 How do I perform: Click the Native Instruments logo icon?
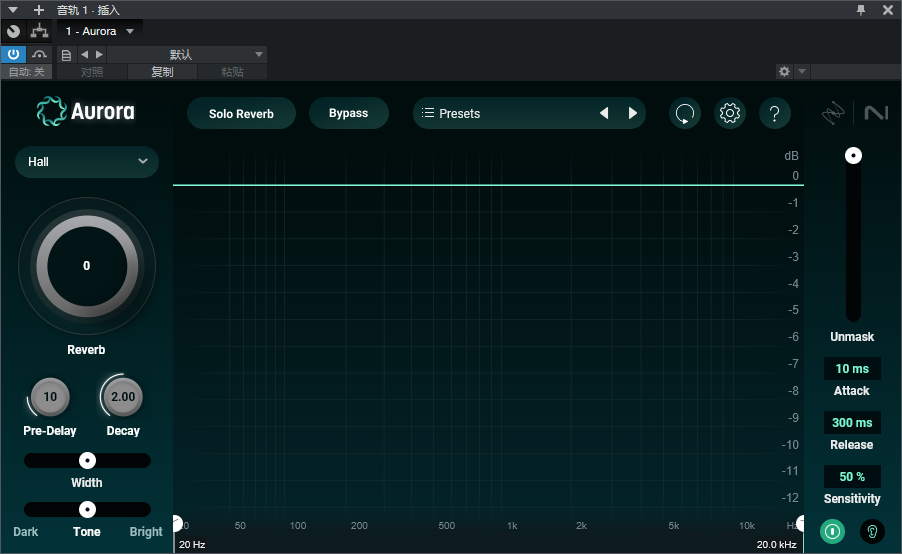click(x=876, y=113)
